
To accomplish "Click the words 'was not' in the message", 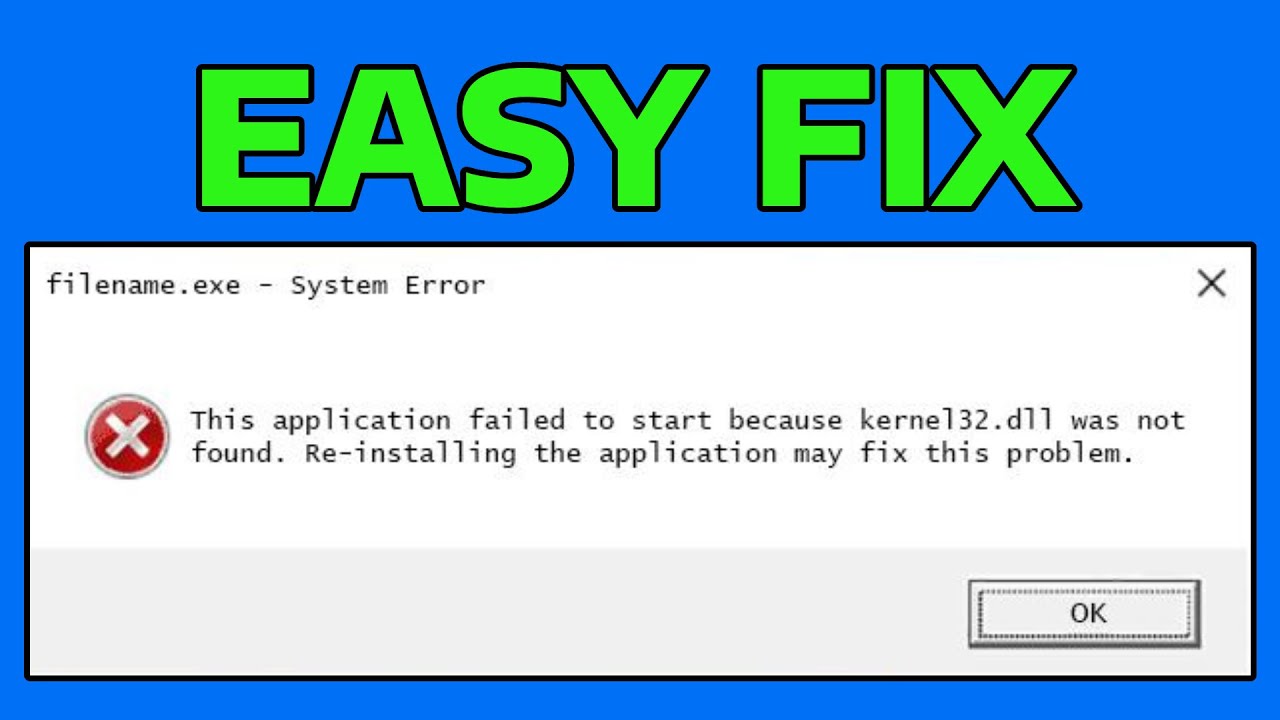I will [x=1127, y=420].
